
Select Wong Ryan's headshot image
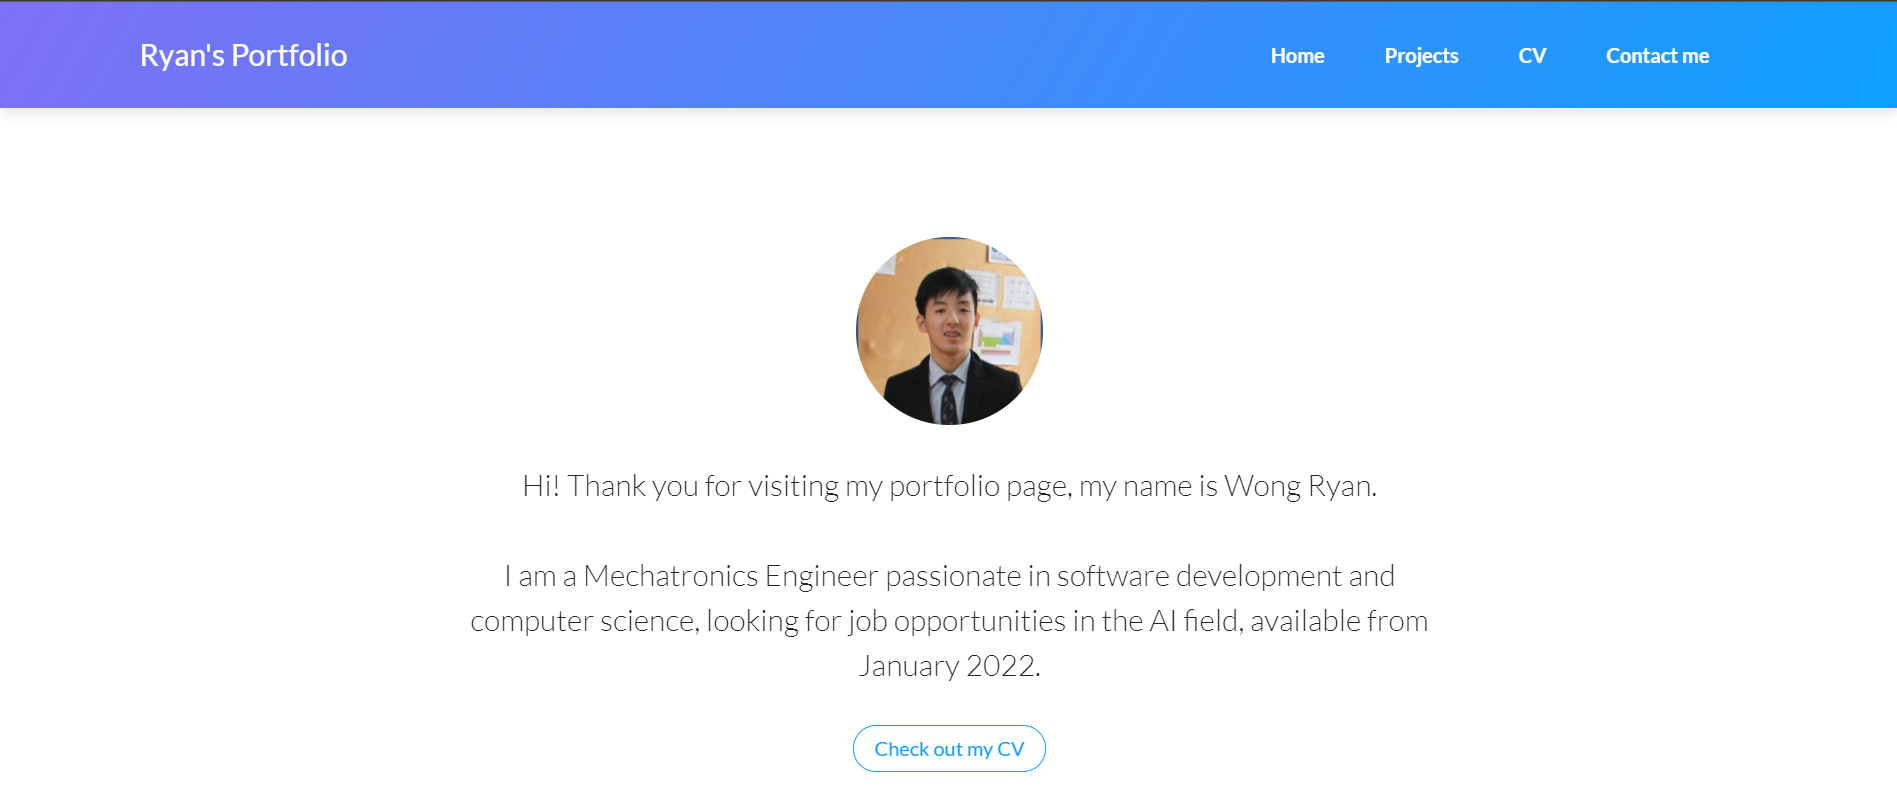click(948, 330)
